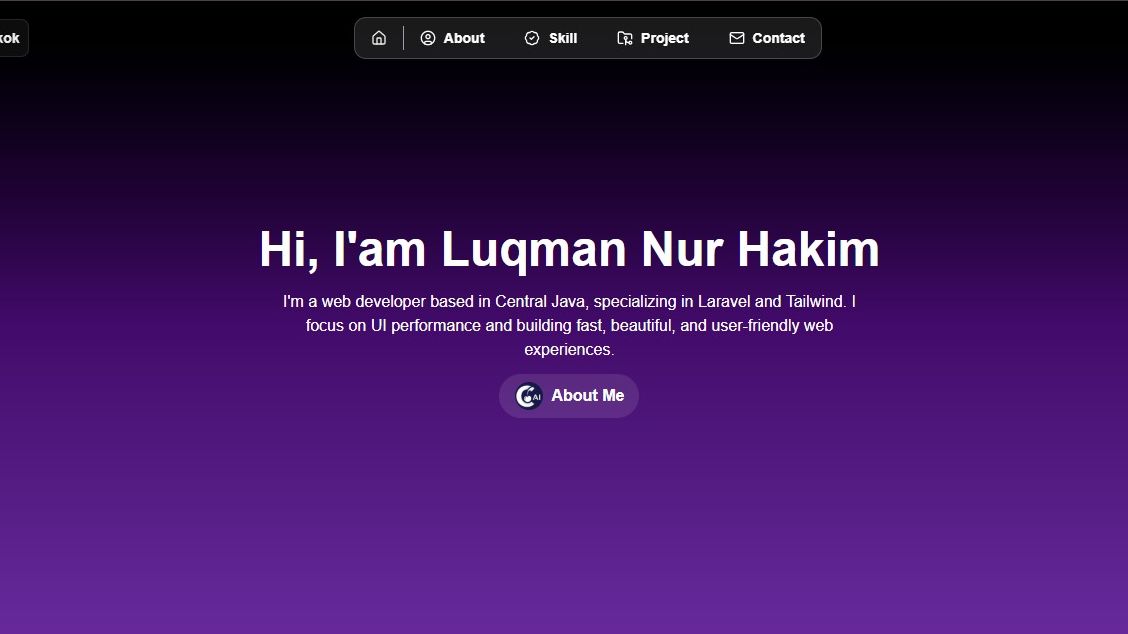Open Contact via the envelope icon

(737, 37)
